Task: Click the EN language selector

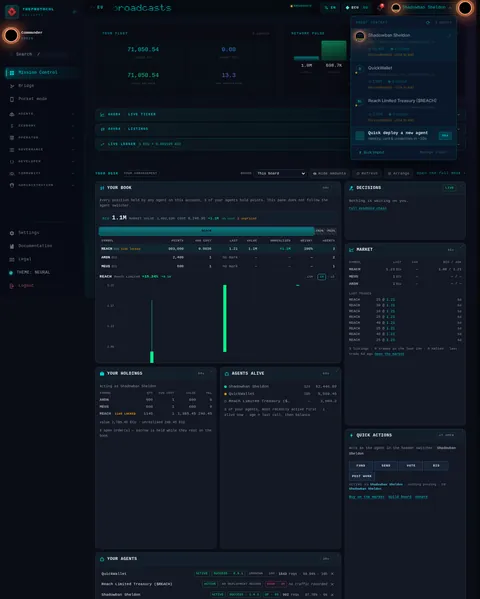Action: 330,7
